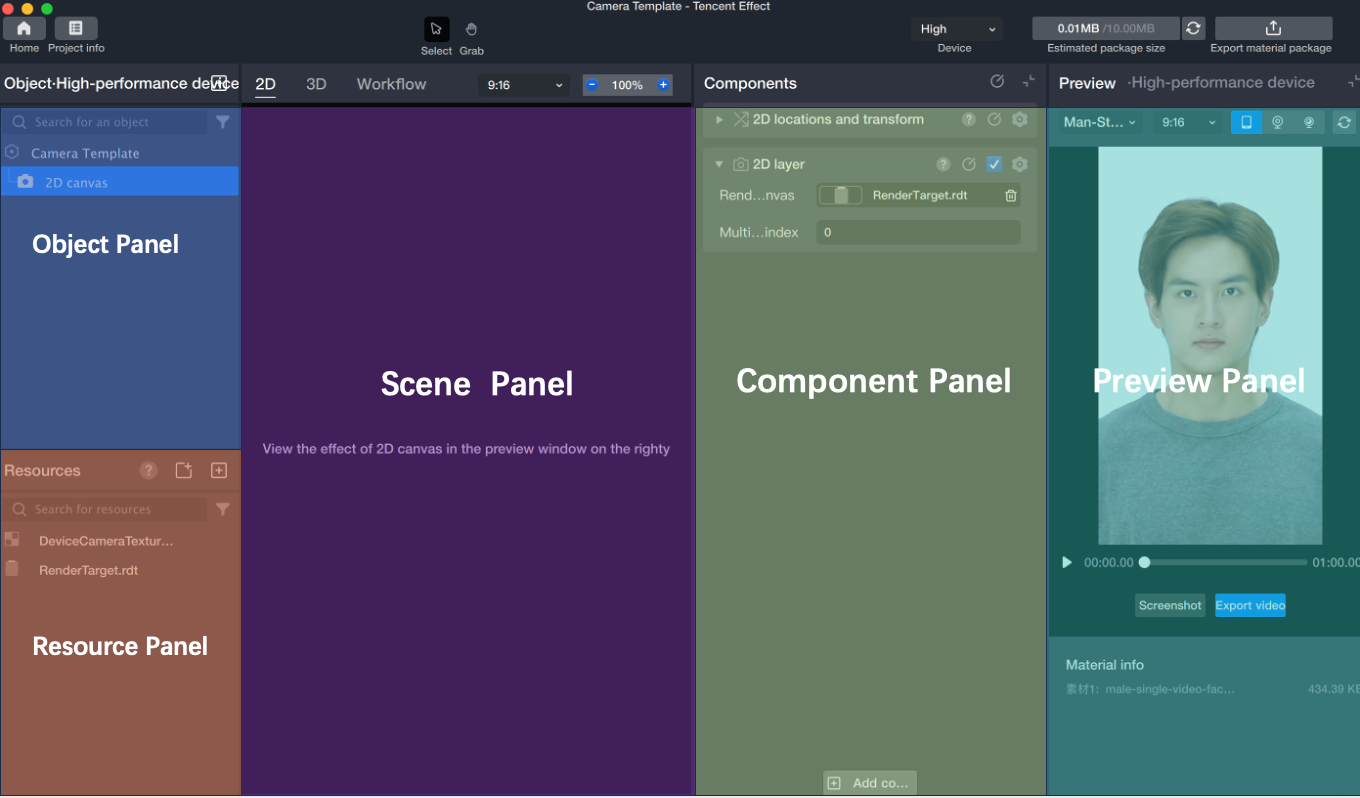Viewport: 1360px width, 798px height.
Task: Click the Export video button
Action: tap(1250, 605)
